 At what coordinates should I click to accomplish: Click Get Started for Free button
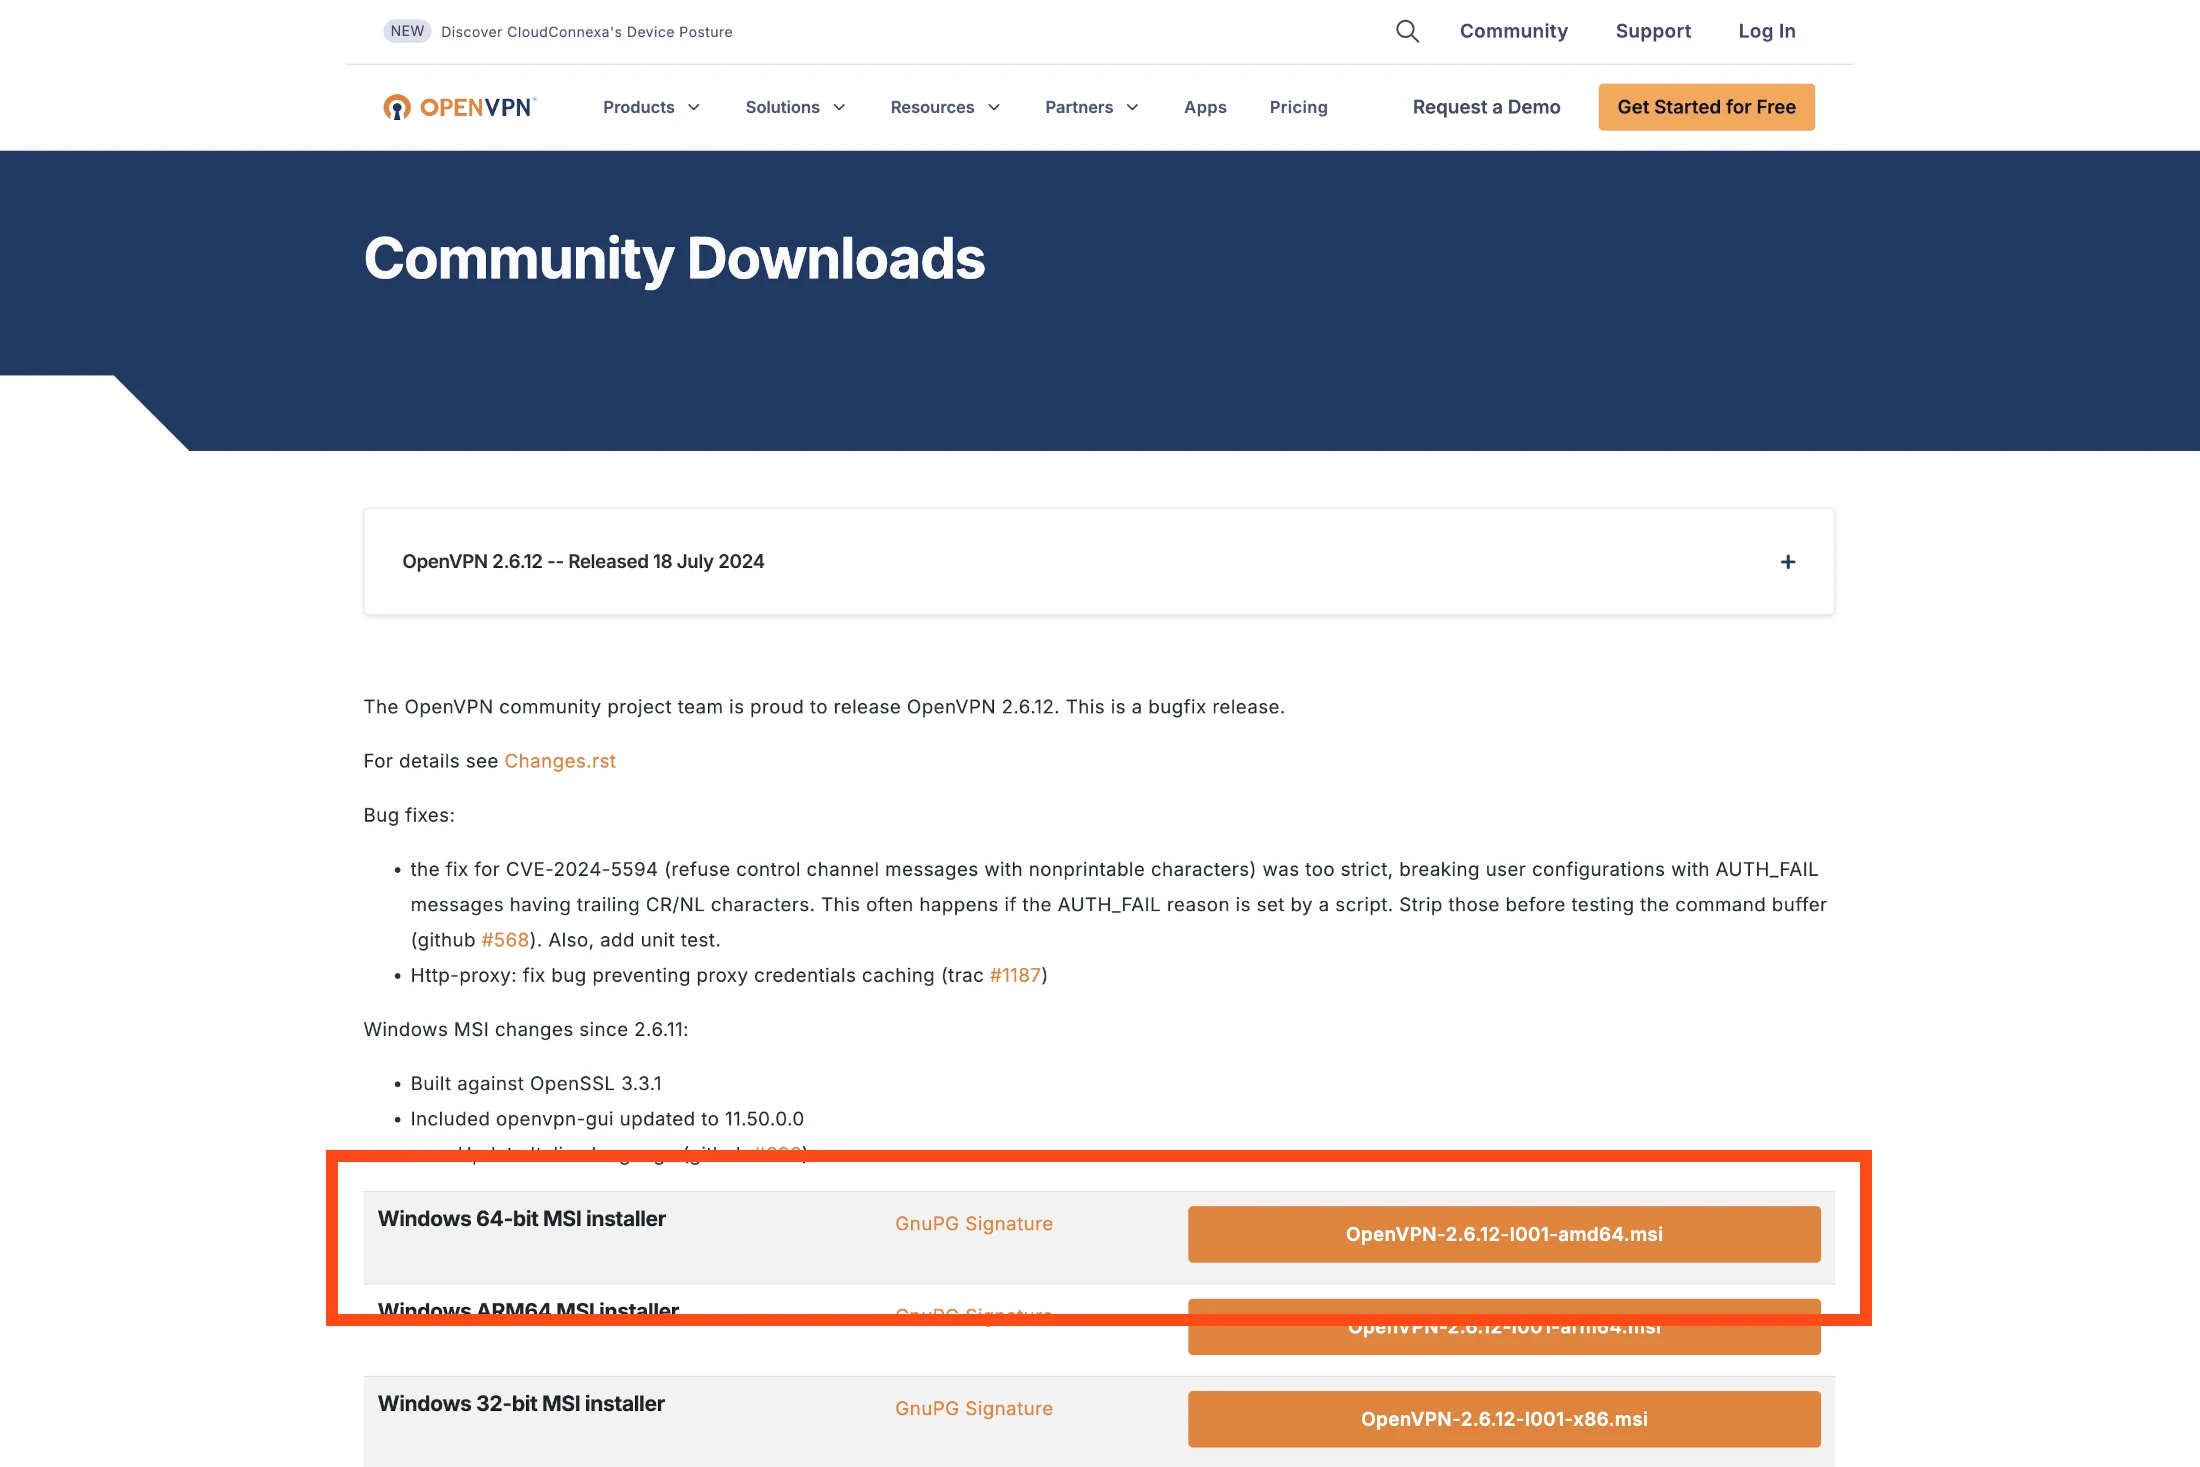(1706, 107)
